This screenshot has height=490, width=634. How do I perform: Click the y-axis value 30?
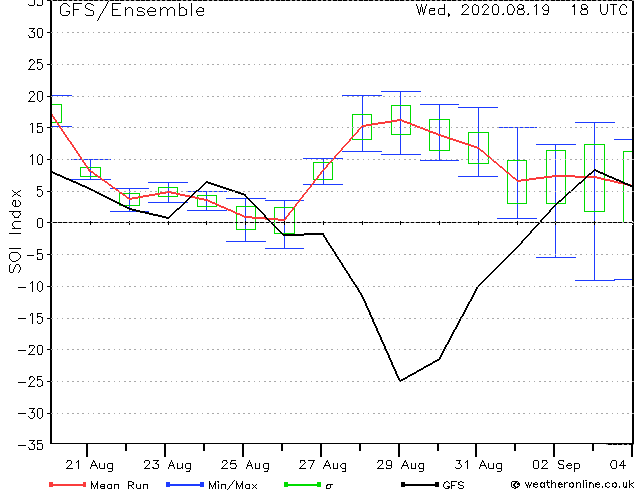tap(35, 33)
